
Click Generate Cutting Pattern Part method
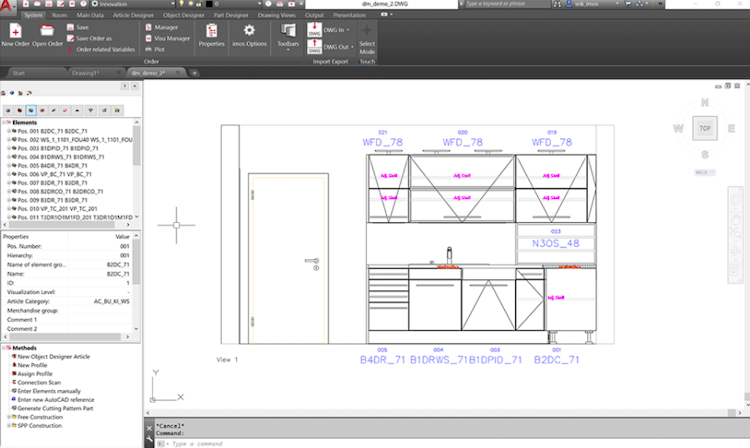point(55,408)
